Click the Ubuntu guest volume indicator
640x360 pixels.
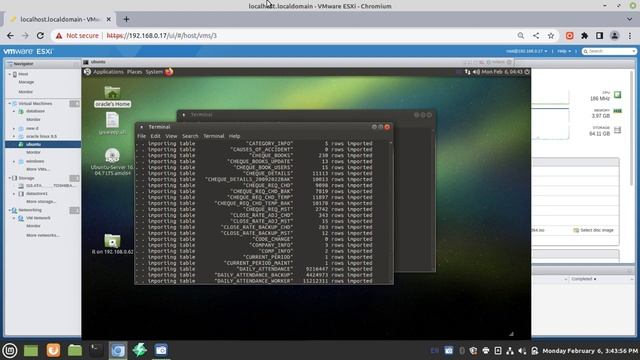point(476,72)
